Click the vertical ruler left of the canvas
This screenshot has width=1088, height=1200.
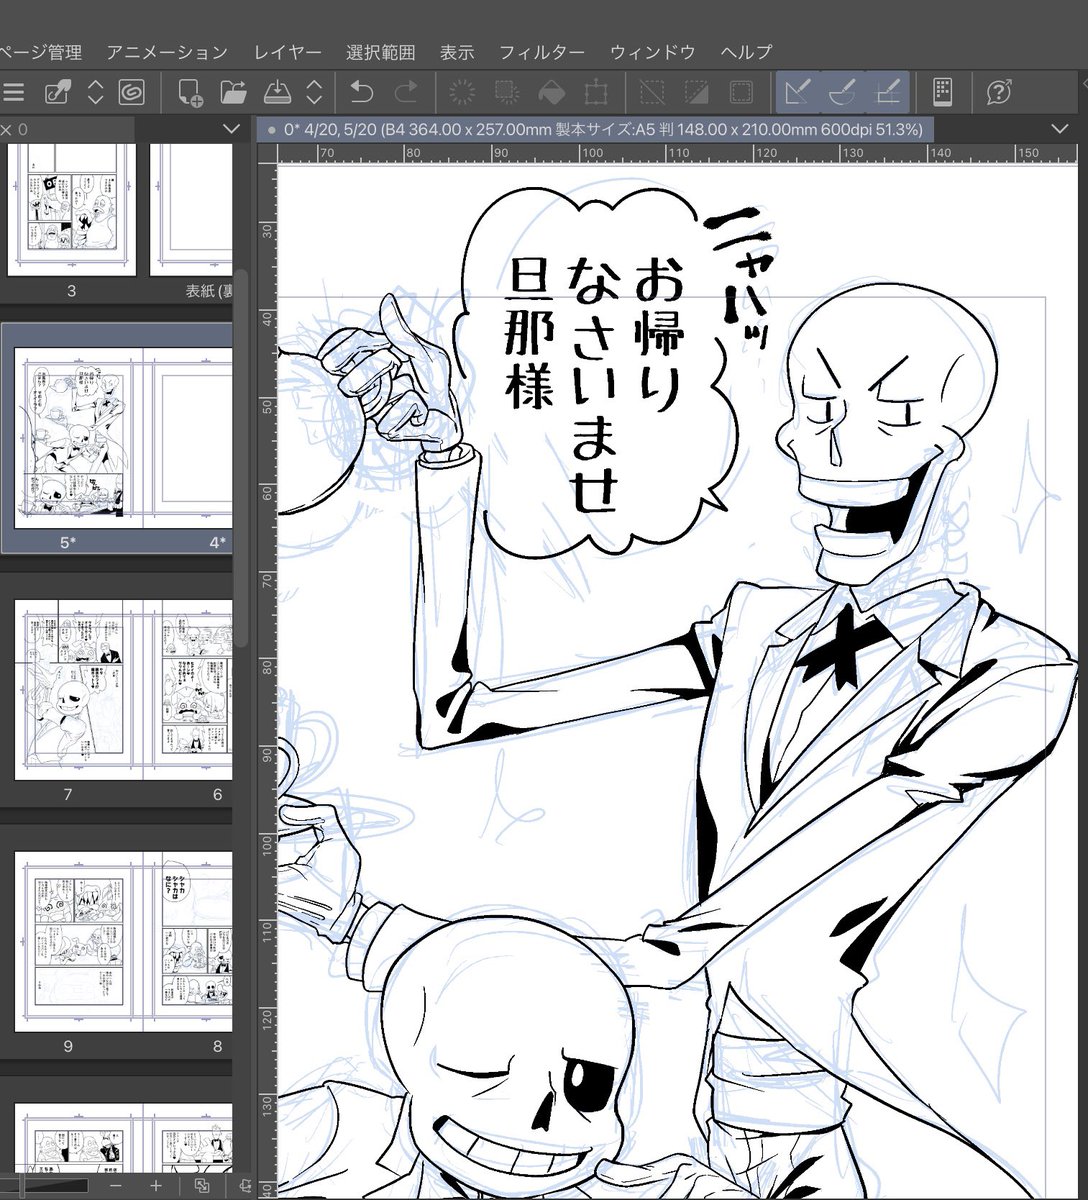pos(267,680)
